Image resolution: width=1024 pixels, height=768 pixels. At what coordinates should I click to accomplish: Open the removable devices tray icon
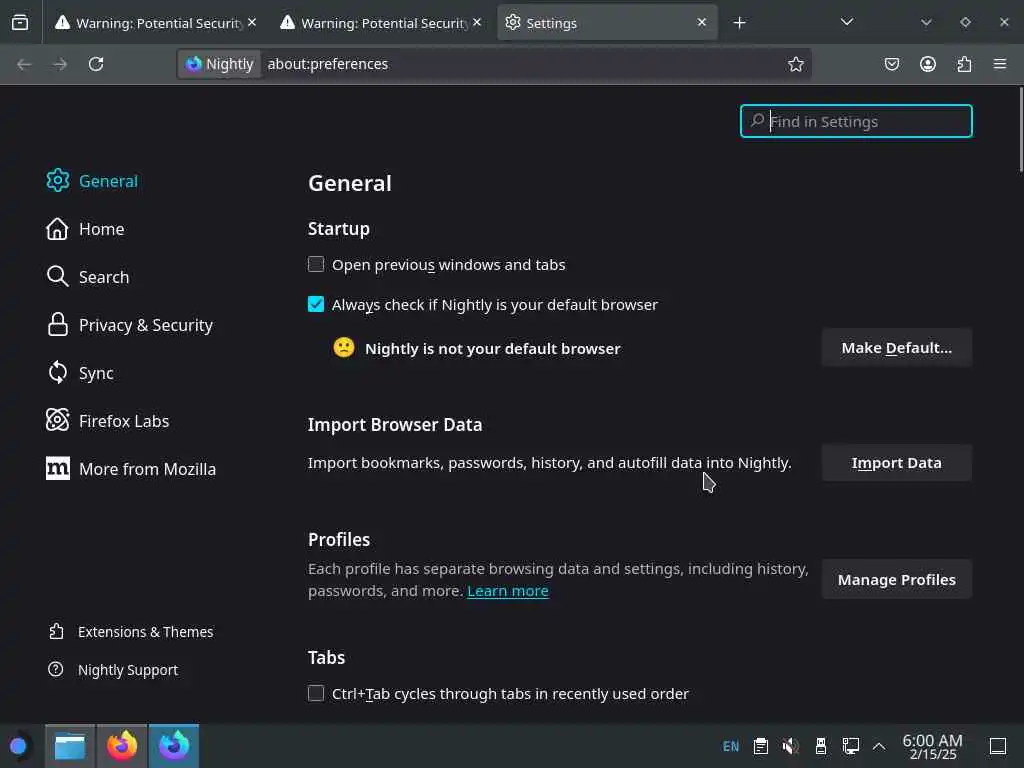[821, 746]
